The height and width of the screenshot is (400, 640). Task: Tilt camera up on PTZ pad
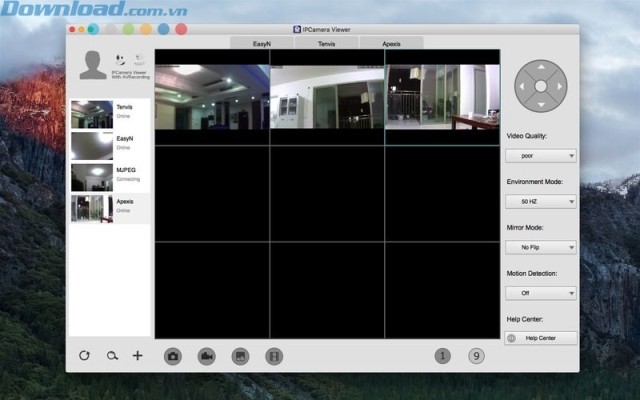541,67
